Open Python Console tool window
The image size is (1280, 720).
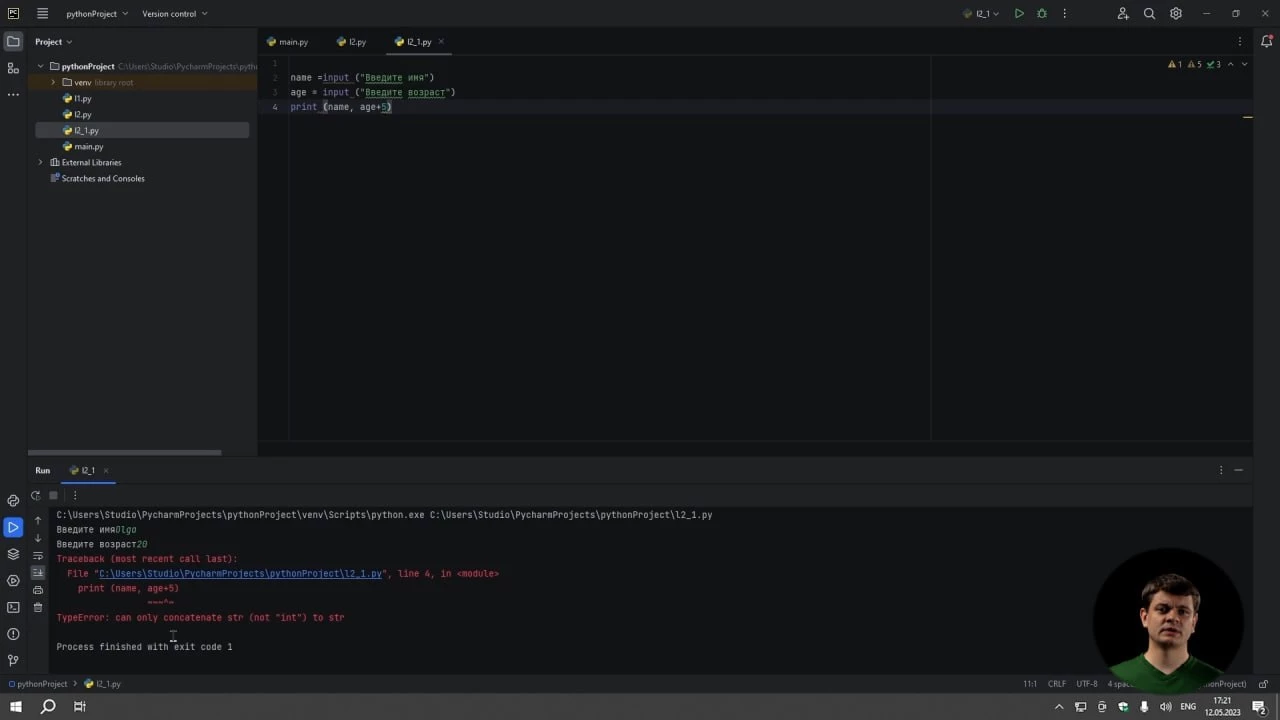pos(13,500)
